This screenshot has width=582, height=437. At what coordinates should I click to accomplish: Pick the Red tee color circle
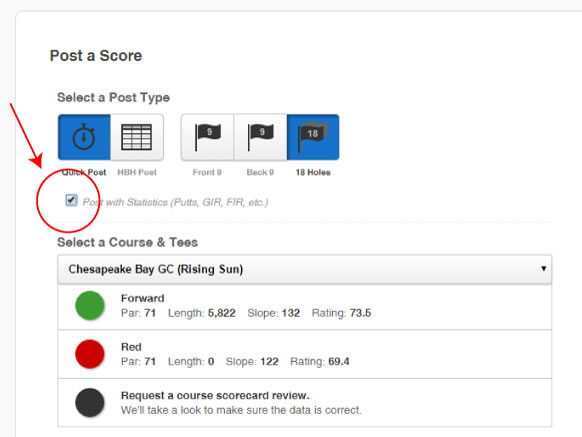pos(90,354)
